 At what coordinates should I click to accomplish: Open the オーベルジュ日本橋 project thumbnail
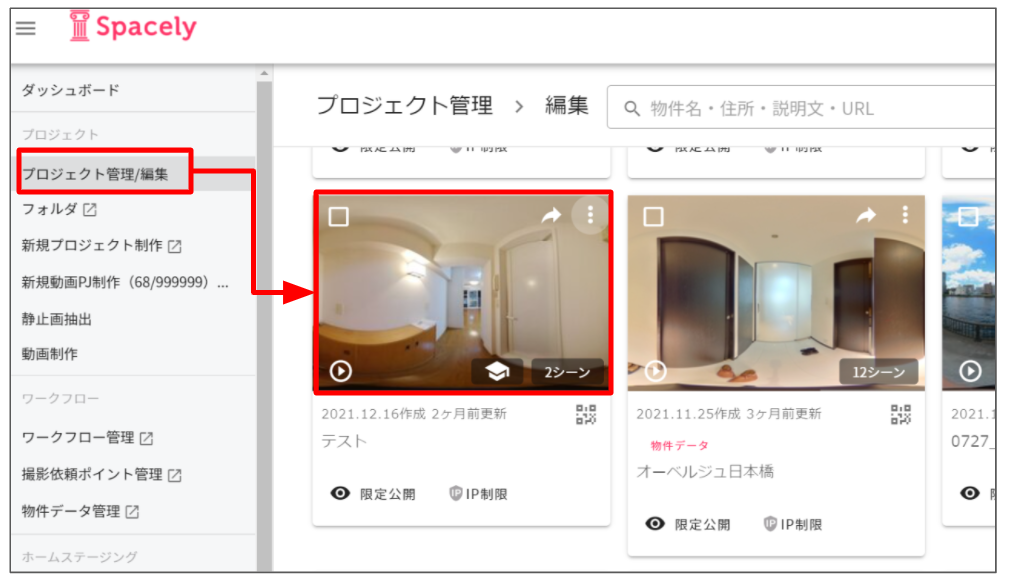[776, 293]
